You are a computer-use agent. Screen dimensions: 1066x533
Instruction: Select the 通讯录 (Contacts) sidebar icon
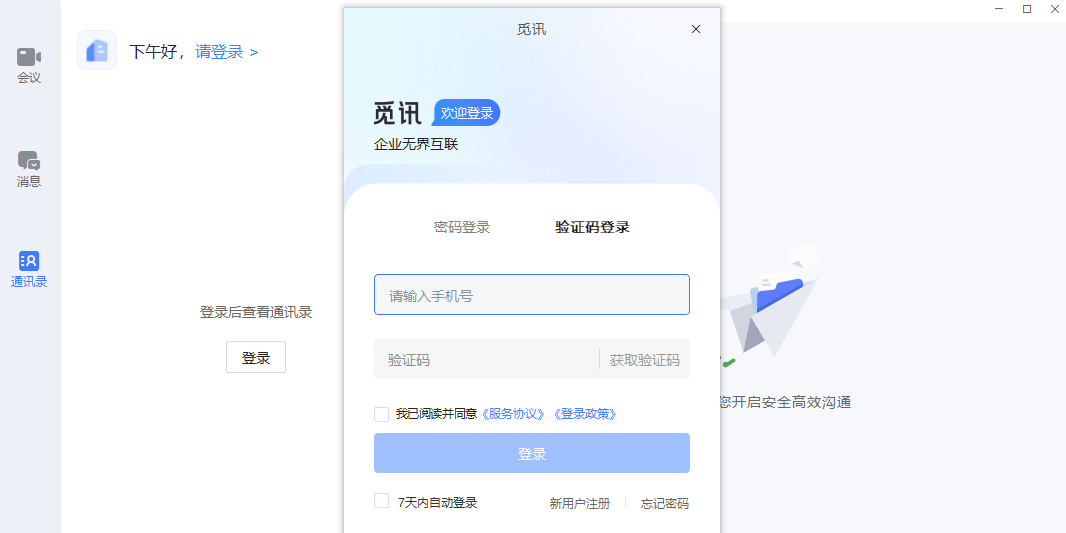29,268
